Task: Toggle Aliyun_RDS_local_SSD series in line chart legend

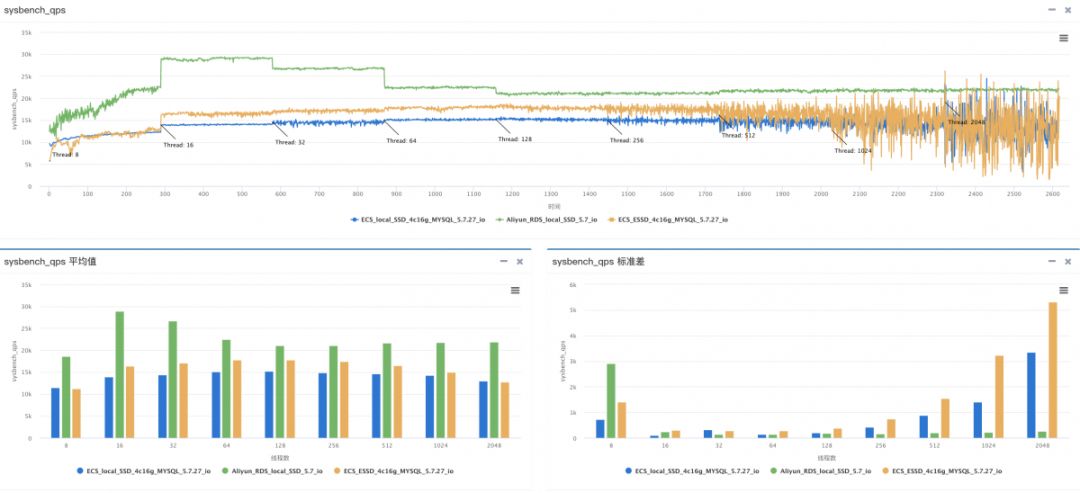Action: [x=548, y=218]
